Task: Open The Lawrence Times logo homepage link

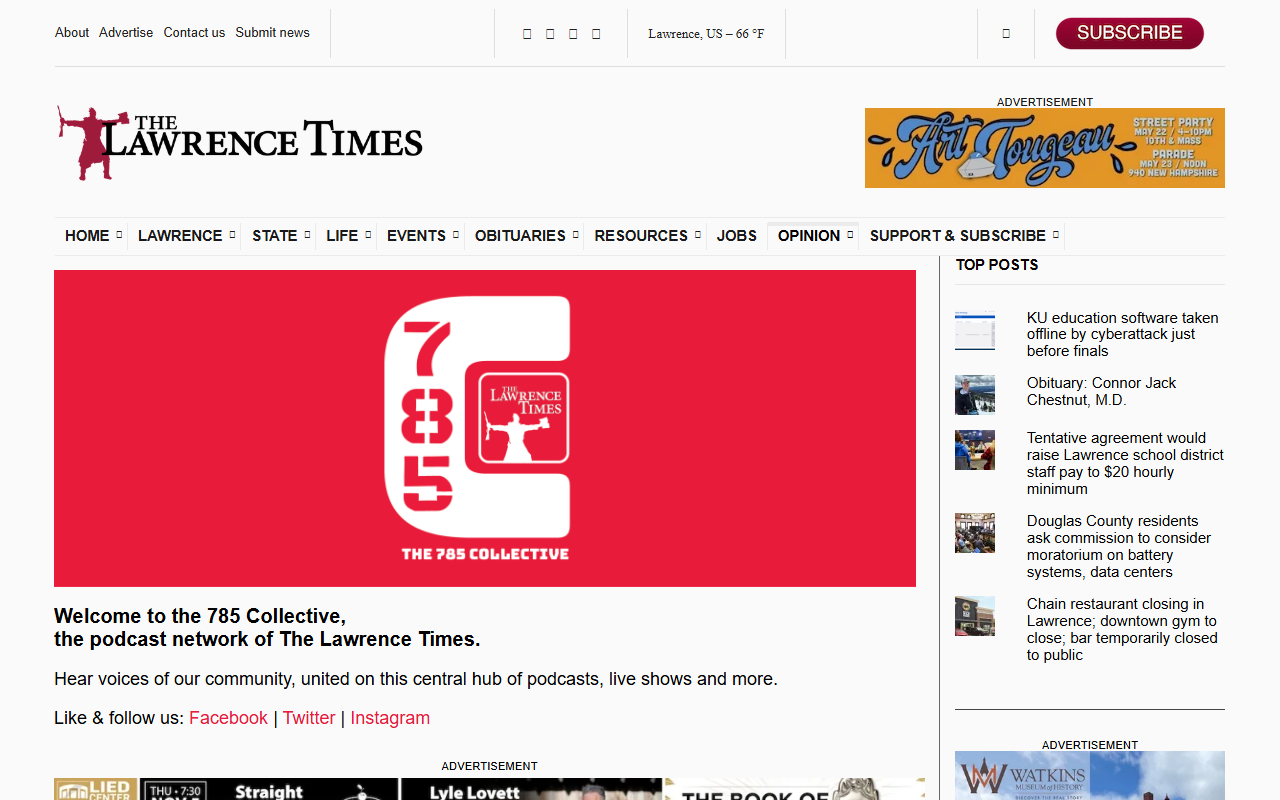Action: coord(240,143)
